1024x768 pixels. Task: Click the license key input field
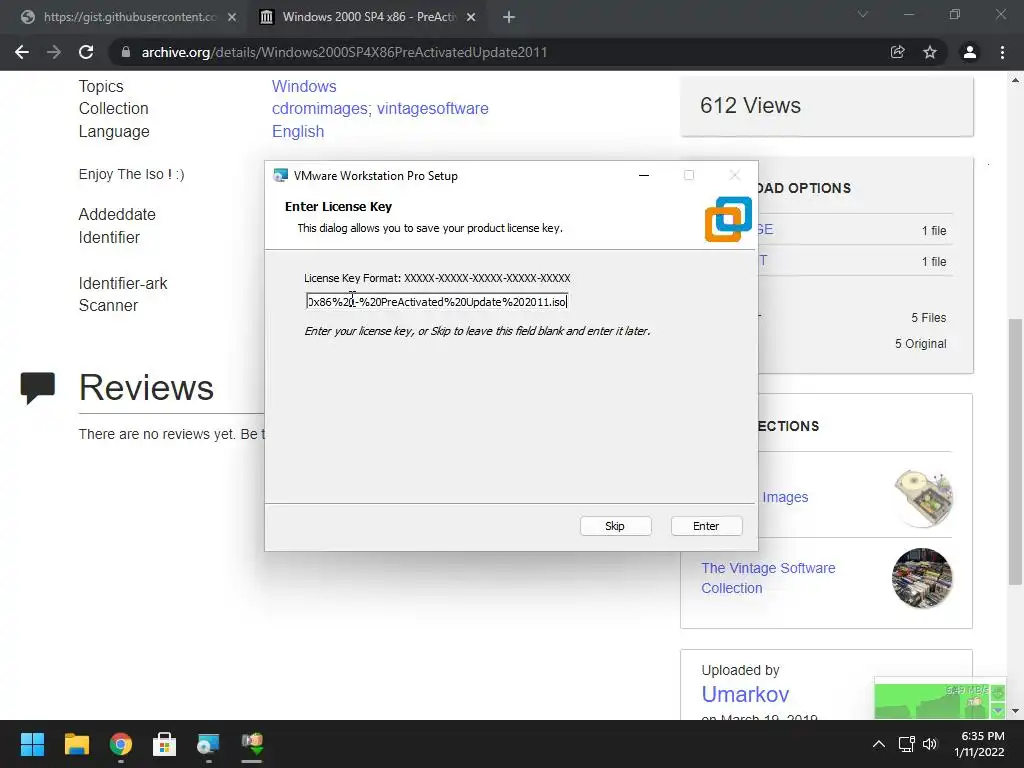pos(437,301)
